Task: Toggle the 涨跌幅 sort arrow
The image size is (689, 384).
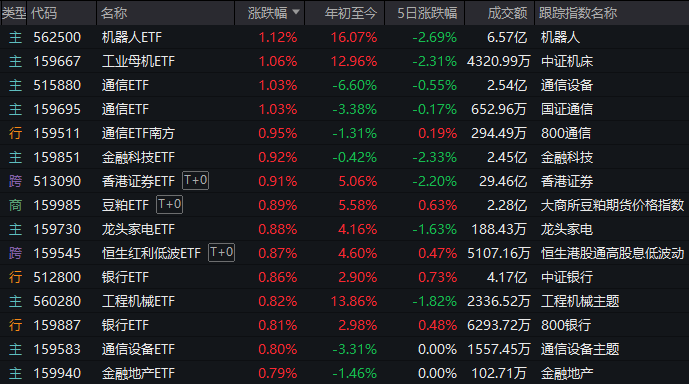Action: coord(296,12)
